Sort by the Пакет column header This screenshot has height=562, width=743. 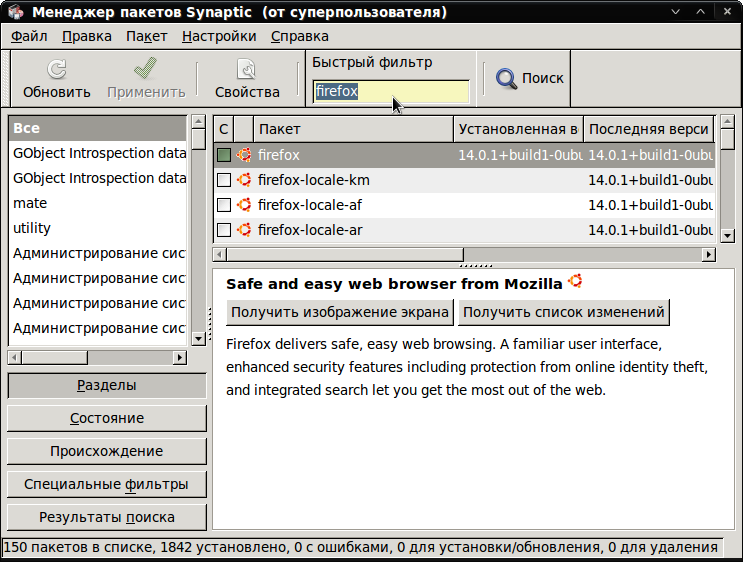[x=353, y=129]
